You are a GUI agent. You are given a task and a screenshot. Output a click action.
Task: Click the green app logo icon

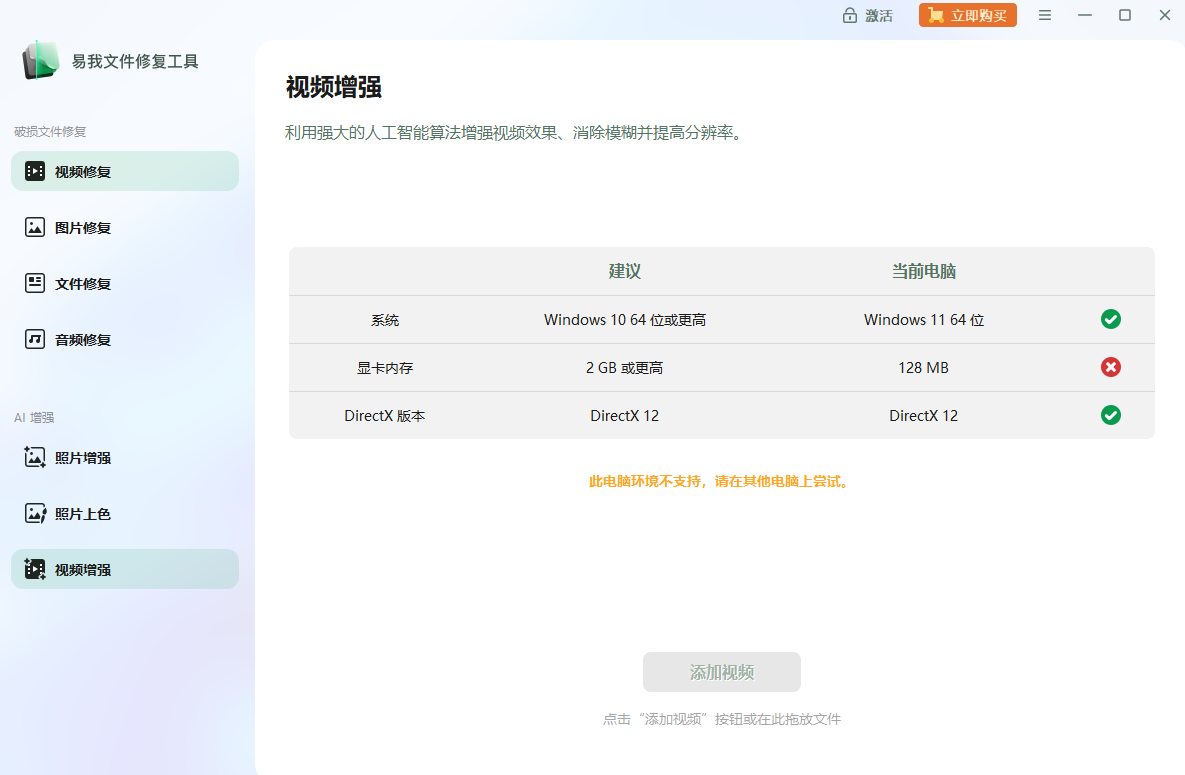pyautogui.click(x=41, y=61)
